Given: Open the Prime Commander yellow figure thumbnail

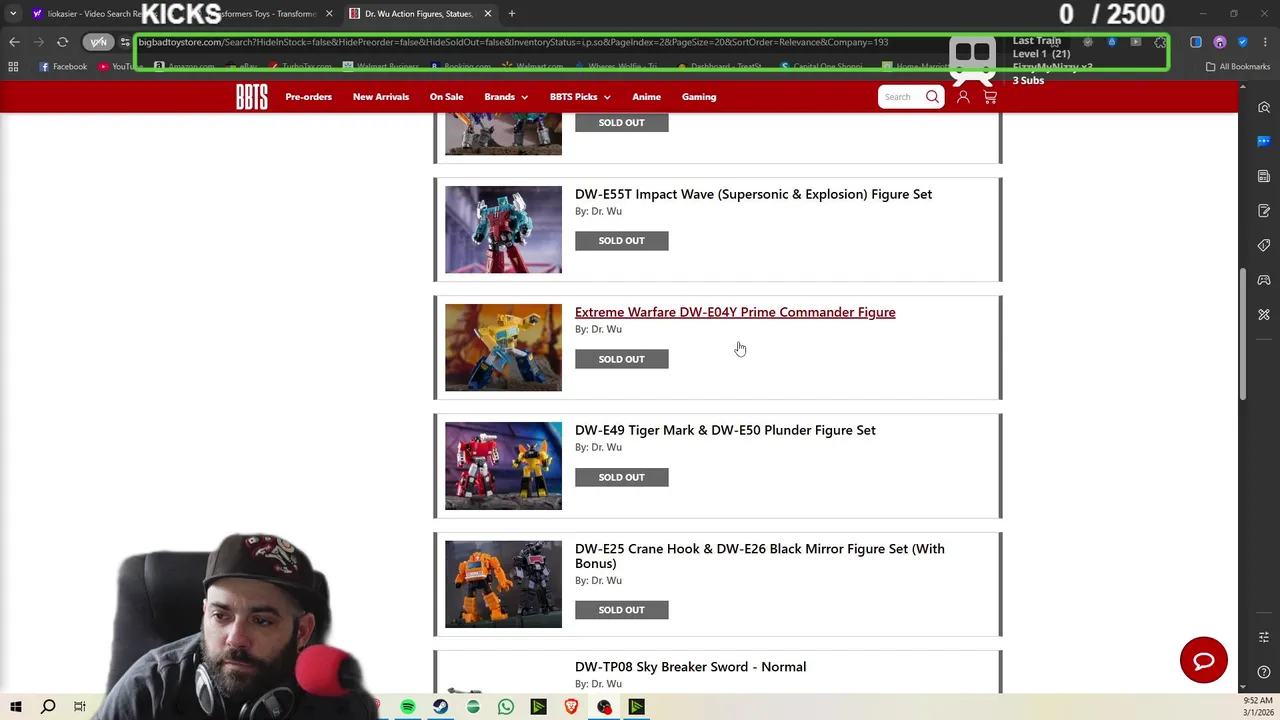Looking at the screenshot, I should [503, 347].
